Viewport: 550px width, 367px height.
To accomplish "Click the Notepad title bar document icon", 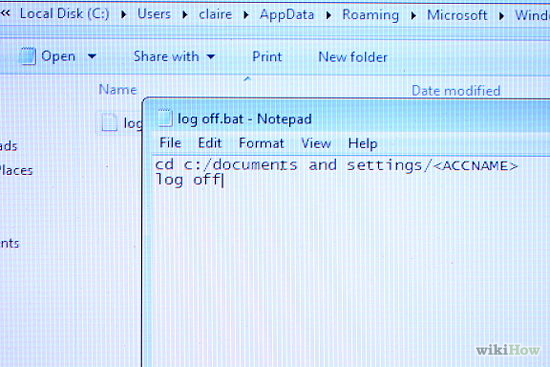I will pos(165,118).
